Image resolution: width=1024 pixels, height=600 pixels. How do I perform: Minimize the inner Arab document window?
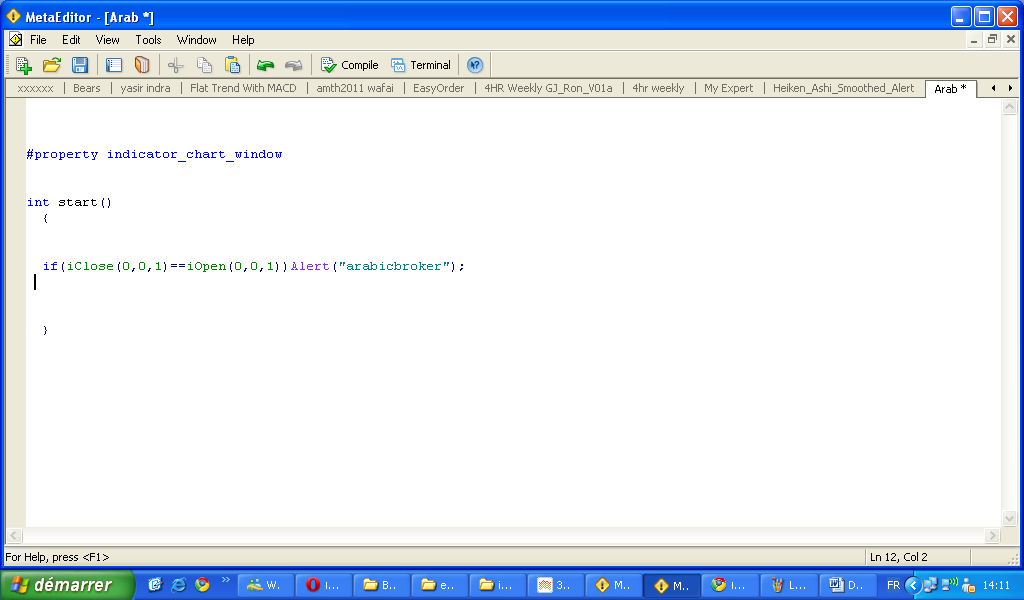(x=974, y=39)
